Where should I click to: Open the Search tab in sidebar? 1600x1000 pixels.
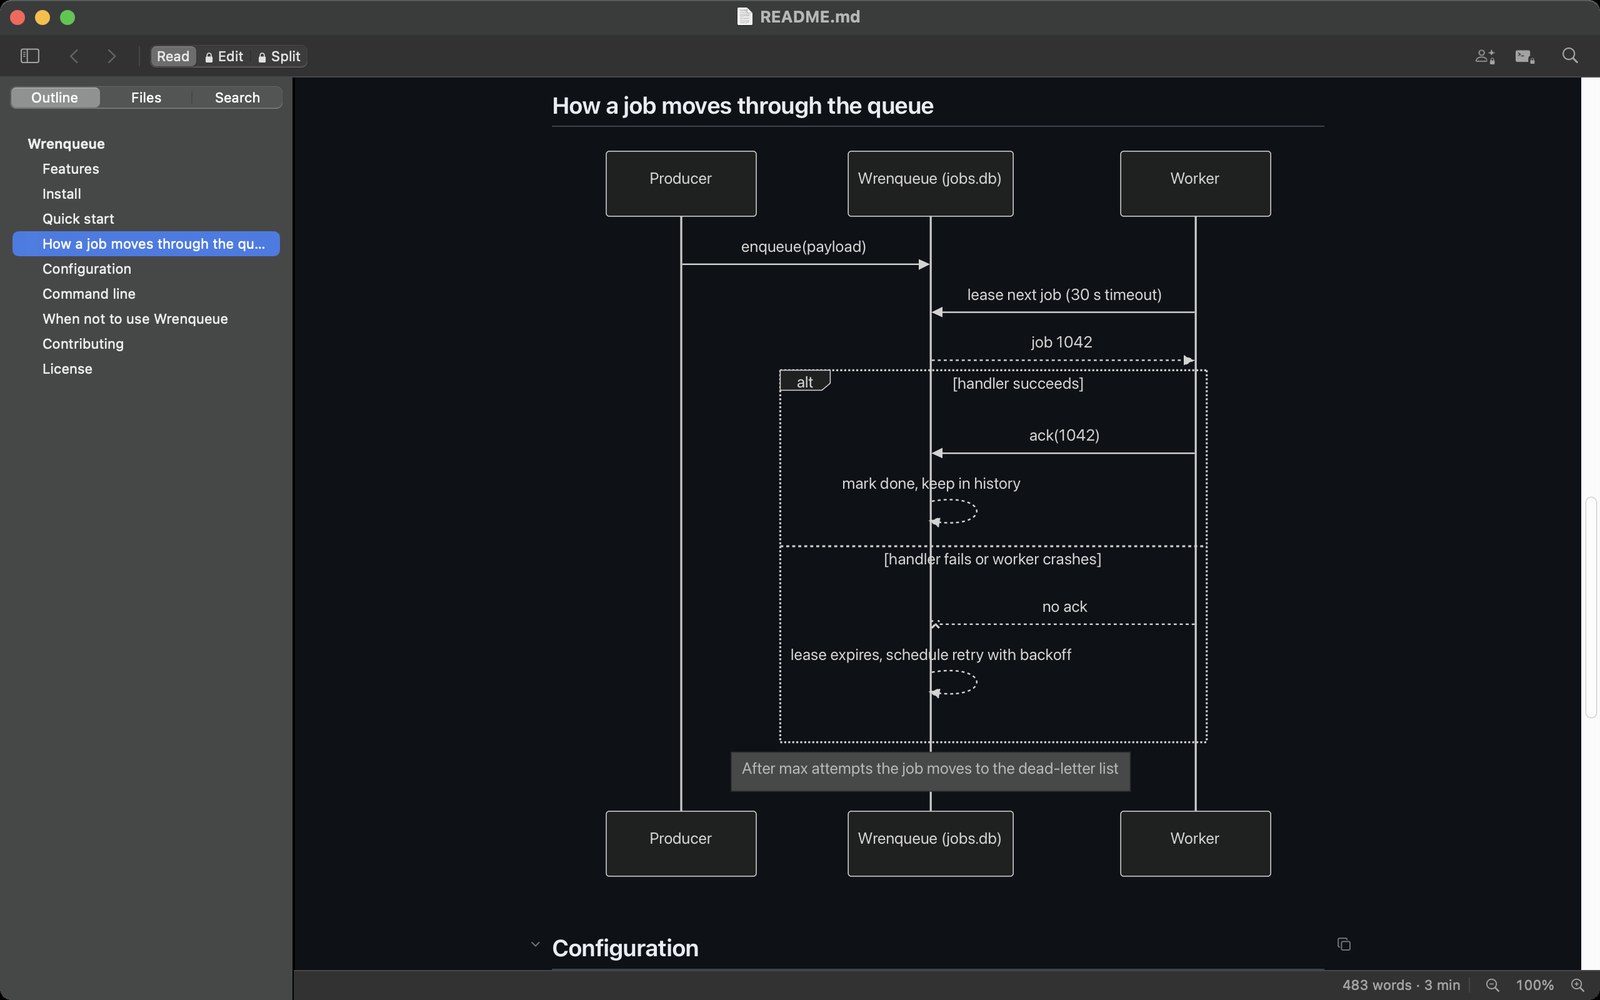[237, 97]
